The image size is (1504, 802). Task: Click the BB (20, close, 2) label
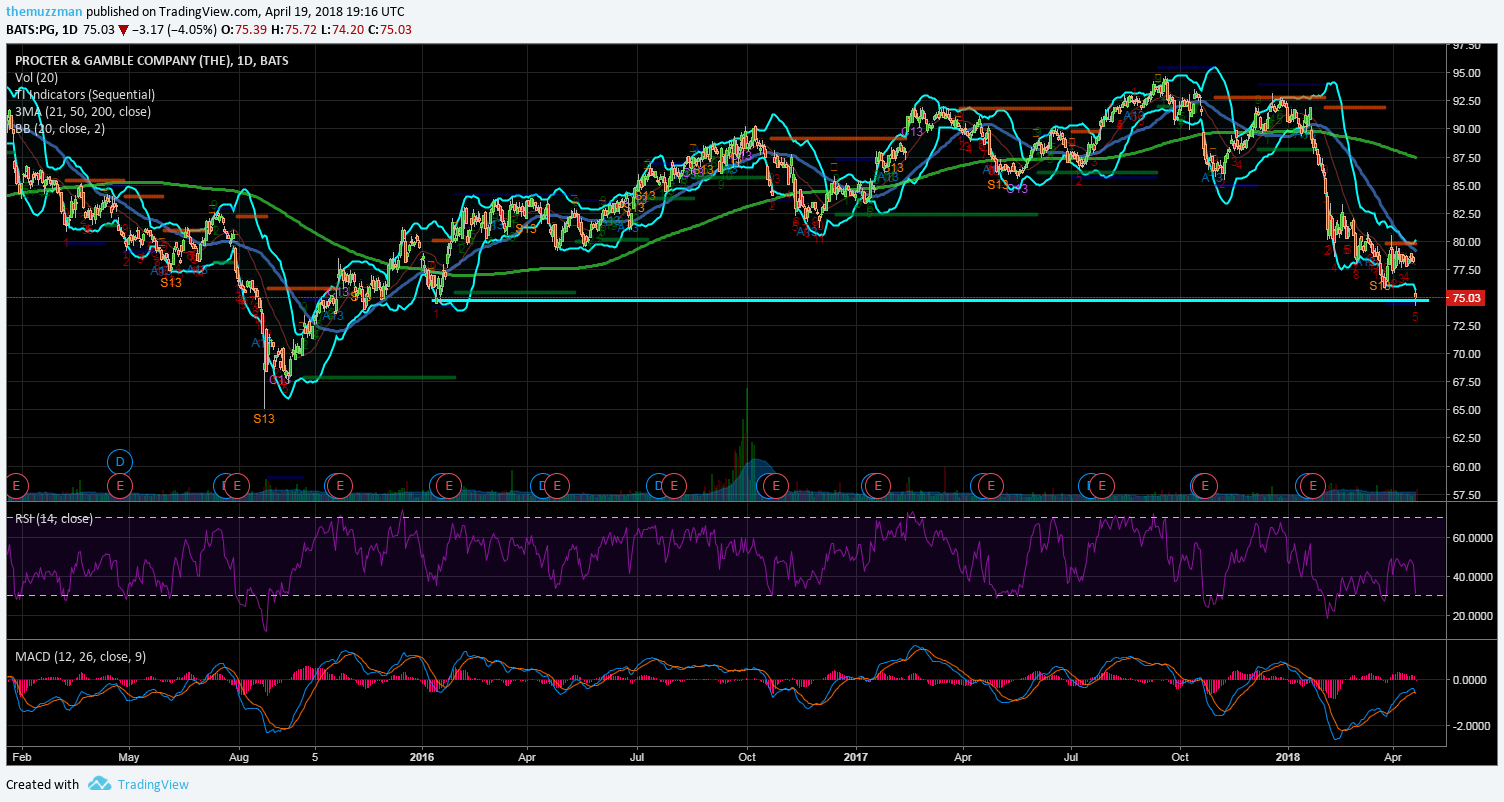coord(59,128)
